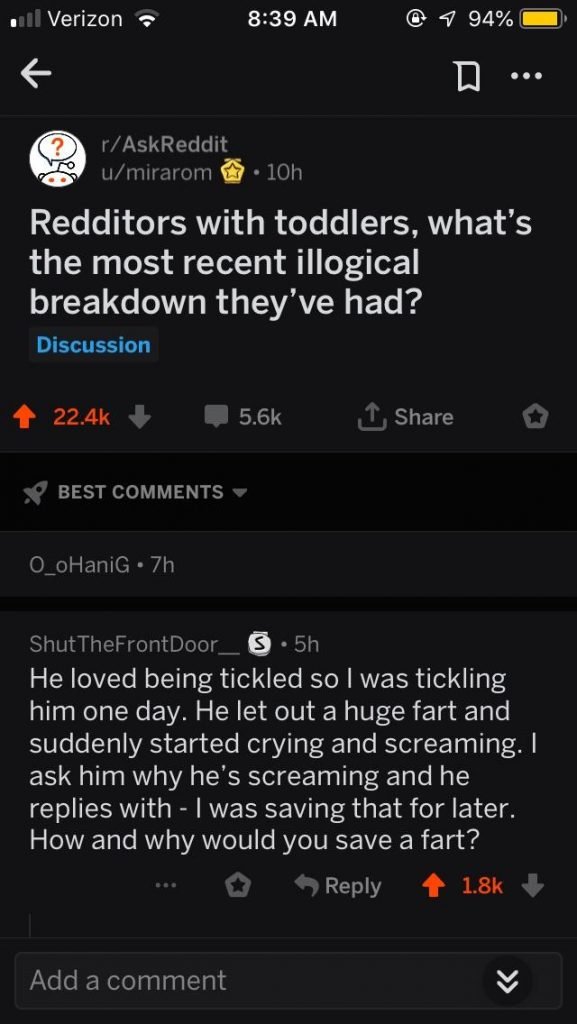
Task: Open the r/AskReddit subreddit avatar
Action: [x=58, y=160]
